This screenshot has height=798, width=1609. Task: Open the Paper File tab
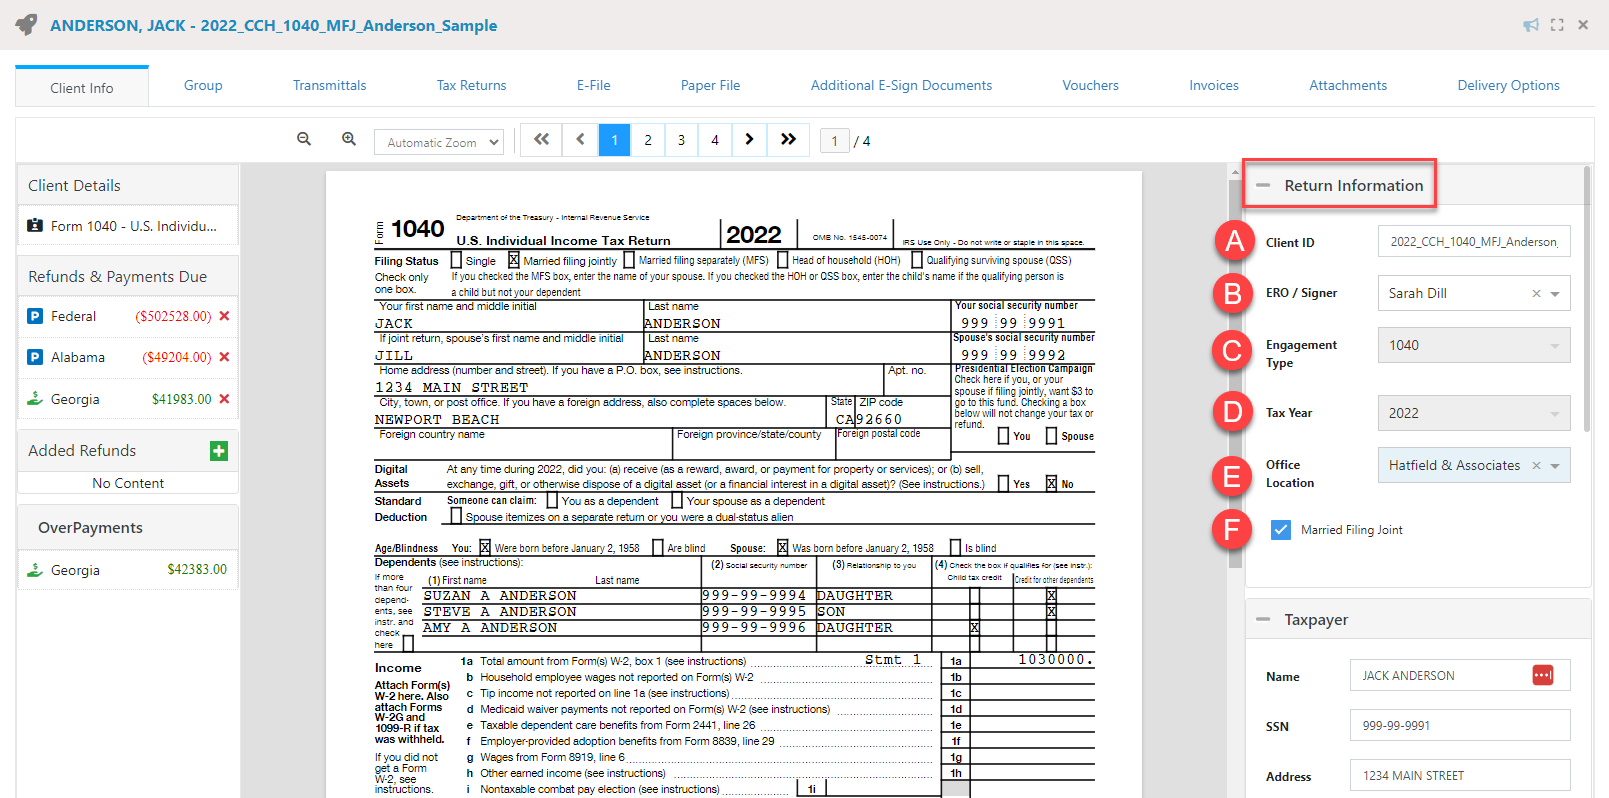pyautogui.click(x=711, y=85)
